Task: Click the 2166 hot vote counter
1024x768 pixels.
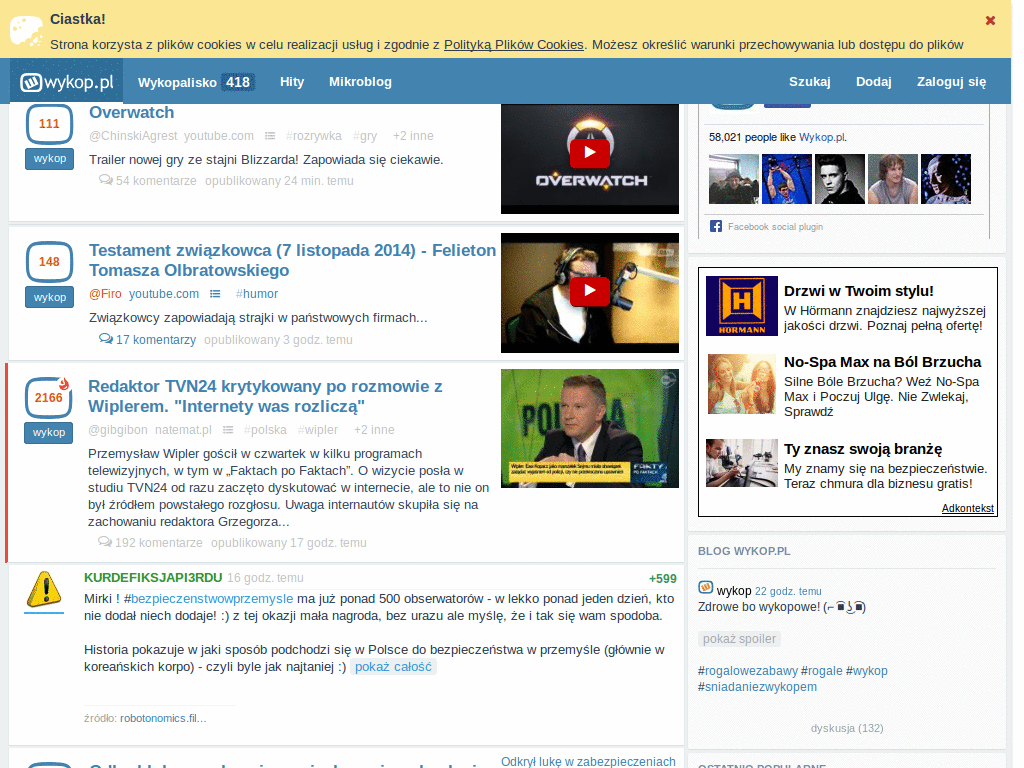Action: (x=48, y=398)
